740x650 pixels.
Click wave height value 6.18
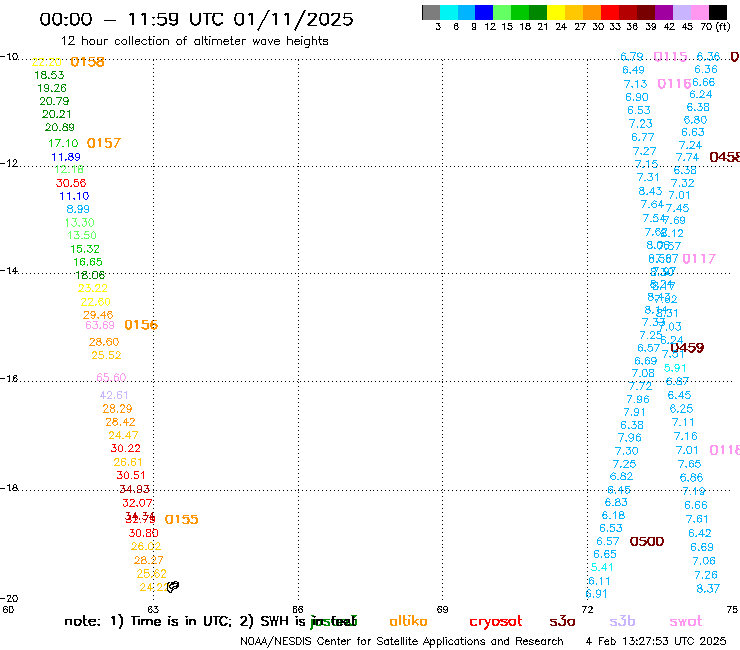pyautogui.click(x=613, y=515)
